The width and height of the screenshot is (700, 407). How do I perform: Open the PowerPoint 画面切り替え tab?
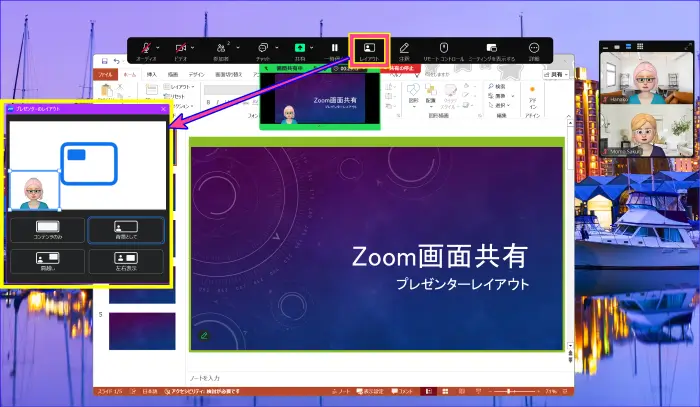(x=229, y=75)
